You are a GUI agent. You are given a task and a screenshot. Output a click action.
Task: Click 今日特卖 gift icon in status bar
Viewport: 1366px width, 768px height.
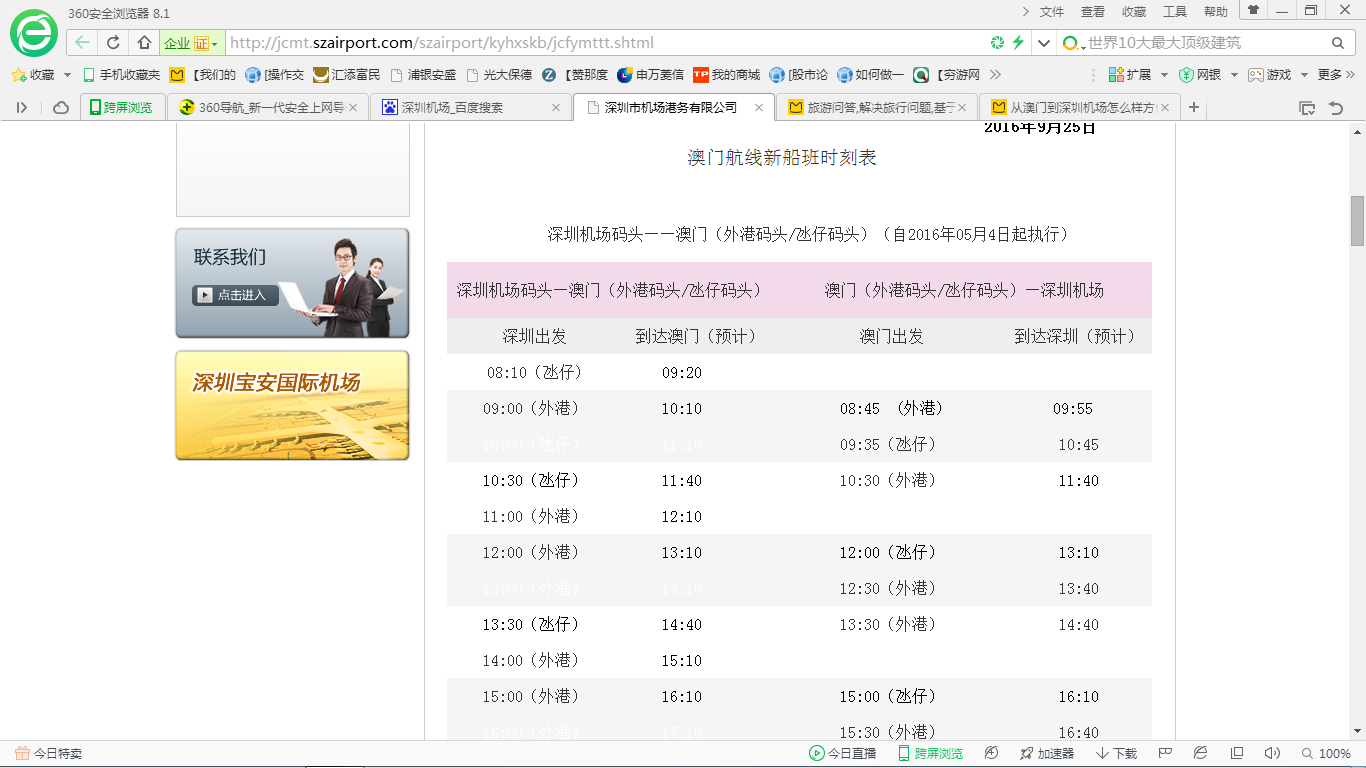coord(48,754)
